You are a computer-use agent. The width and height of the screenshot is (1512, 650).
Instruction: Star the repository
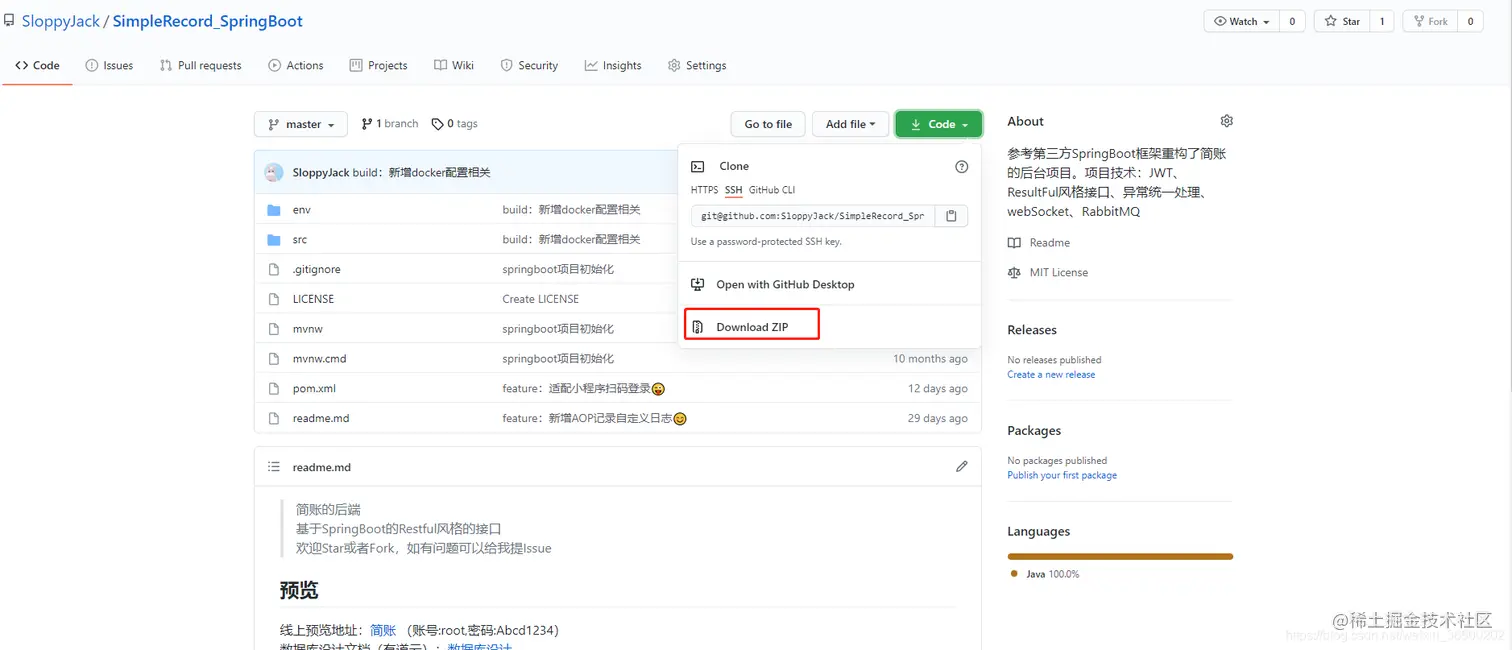tap(1342, 21)
